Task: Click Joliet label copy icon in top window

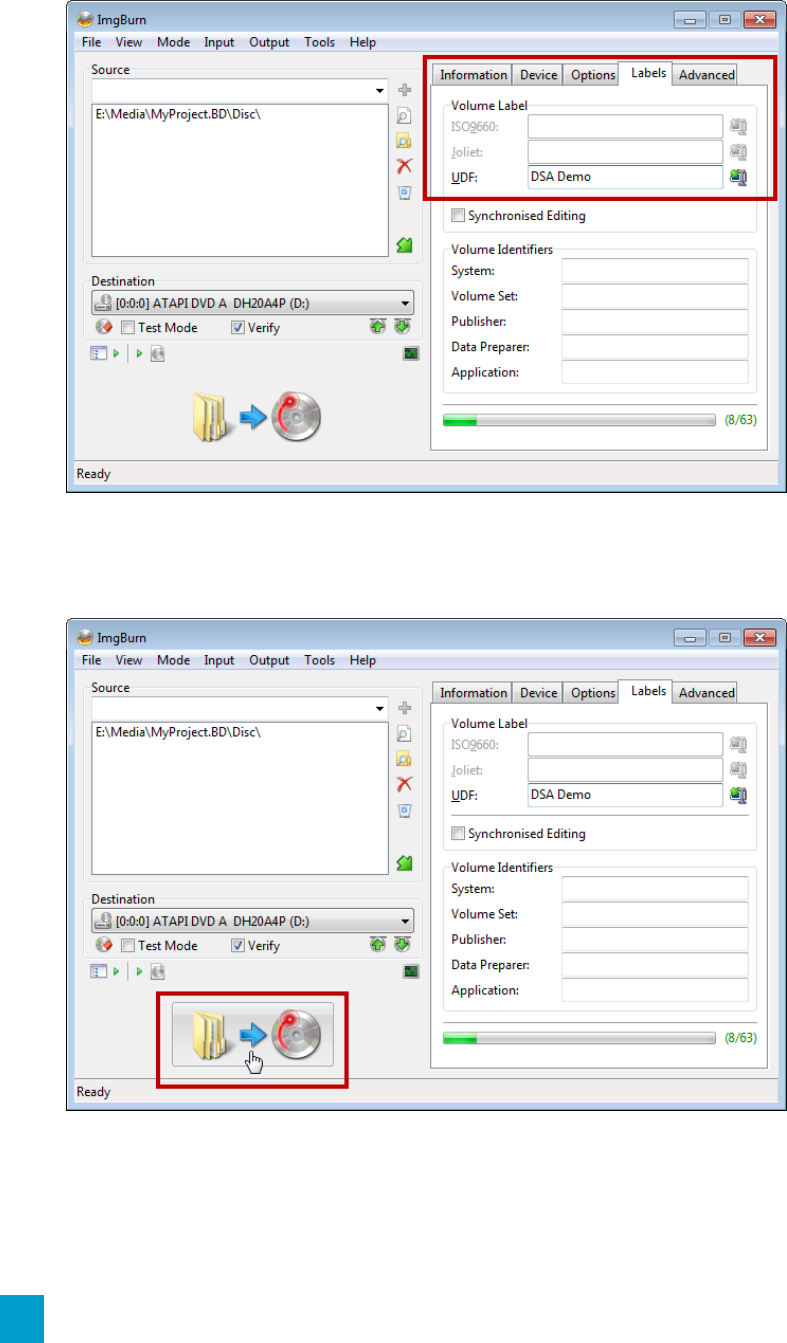Action: [x=739, y=152]
